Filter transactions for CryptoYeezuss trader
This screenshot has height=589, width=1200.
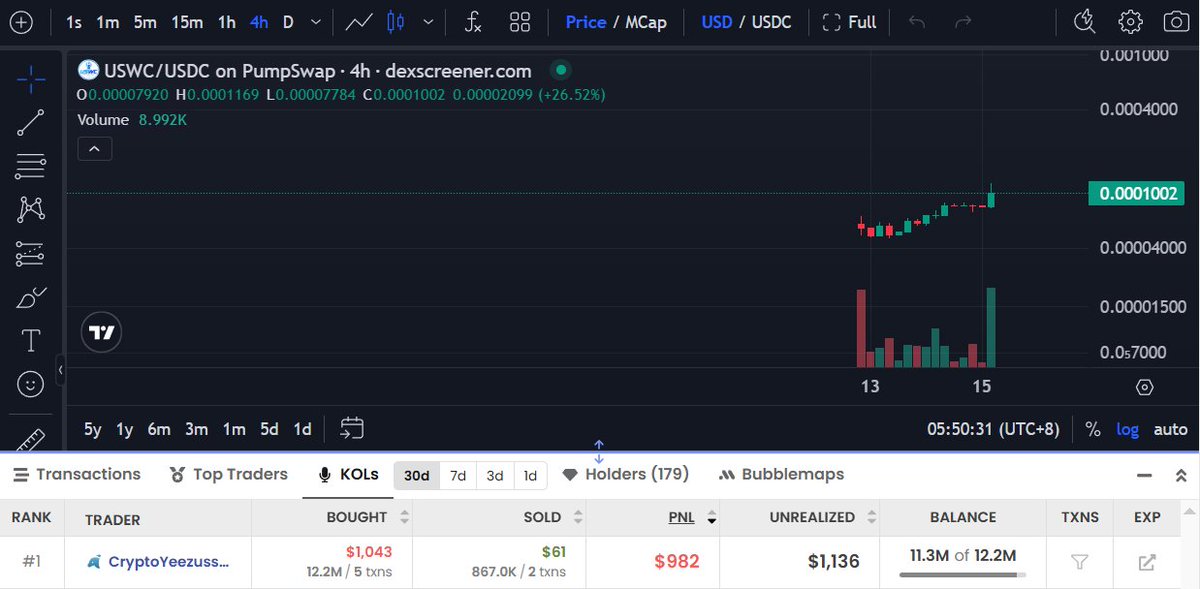coord(1079,562)
